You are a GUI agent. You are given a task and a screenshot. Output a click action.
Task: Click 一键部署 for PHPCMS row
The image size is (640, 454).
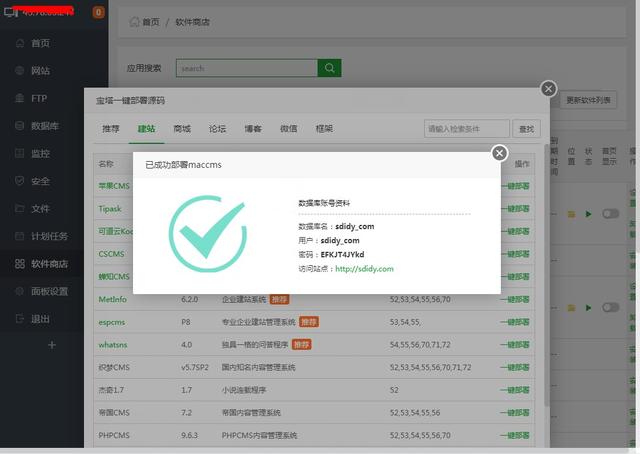tap(514, 436)
